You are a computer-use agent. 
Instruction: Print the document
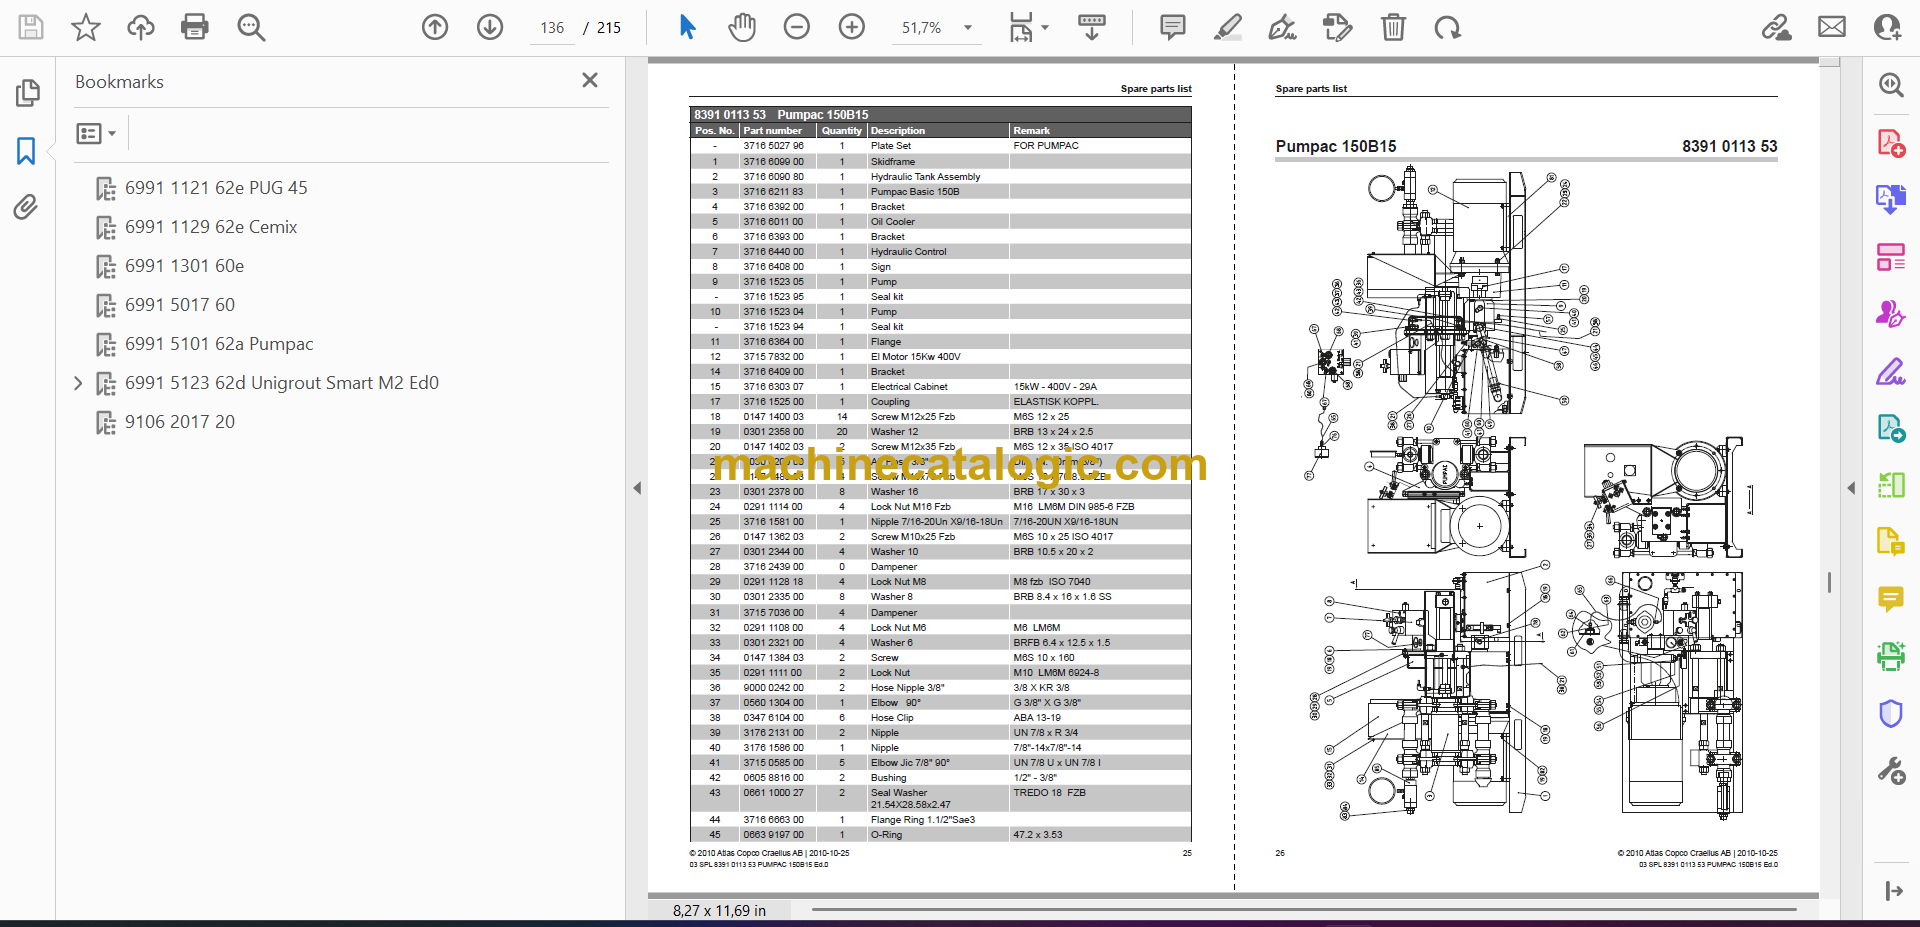point(195,27)
